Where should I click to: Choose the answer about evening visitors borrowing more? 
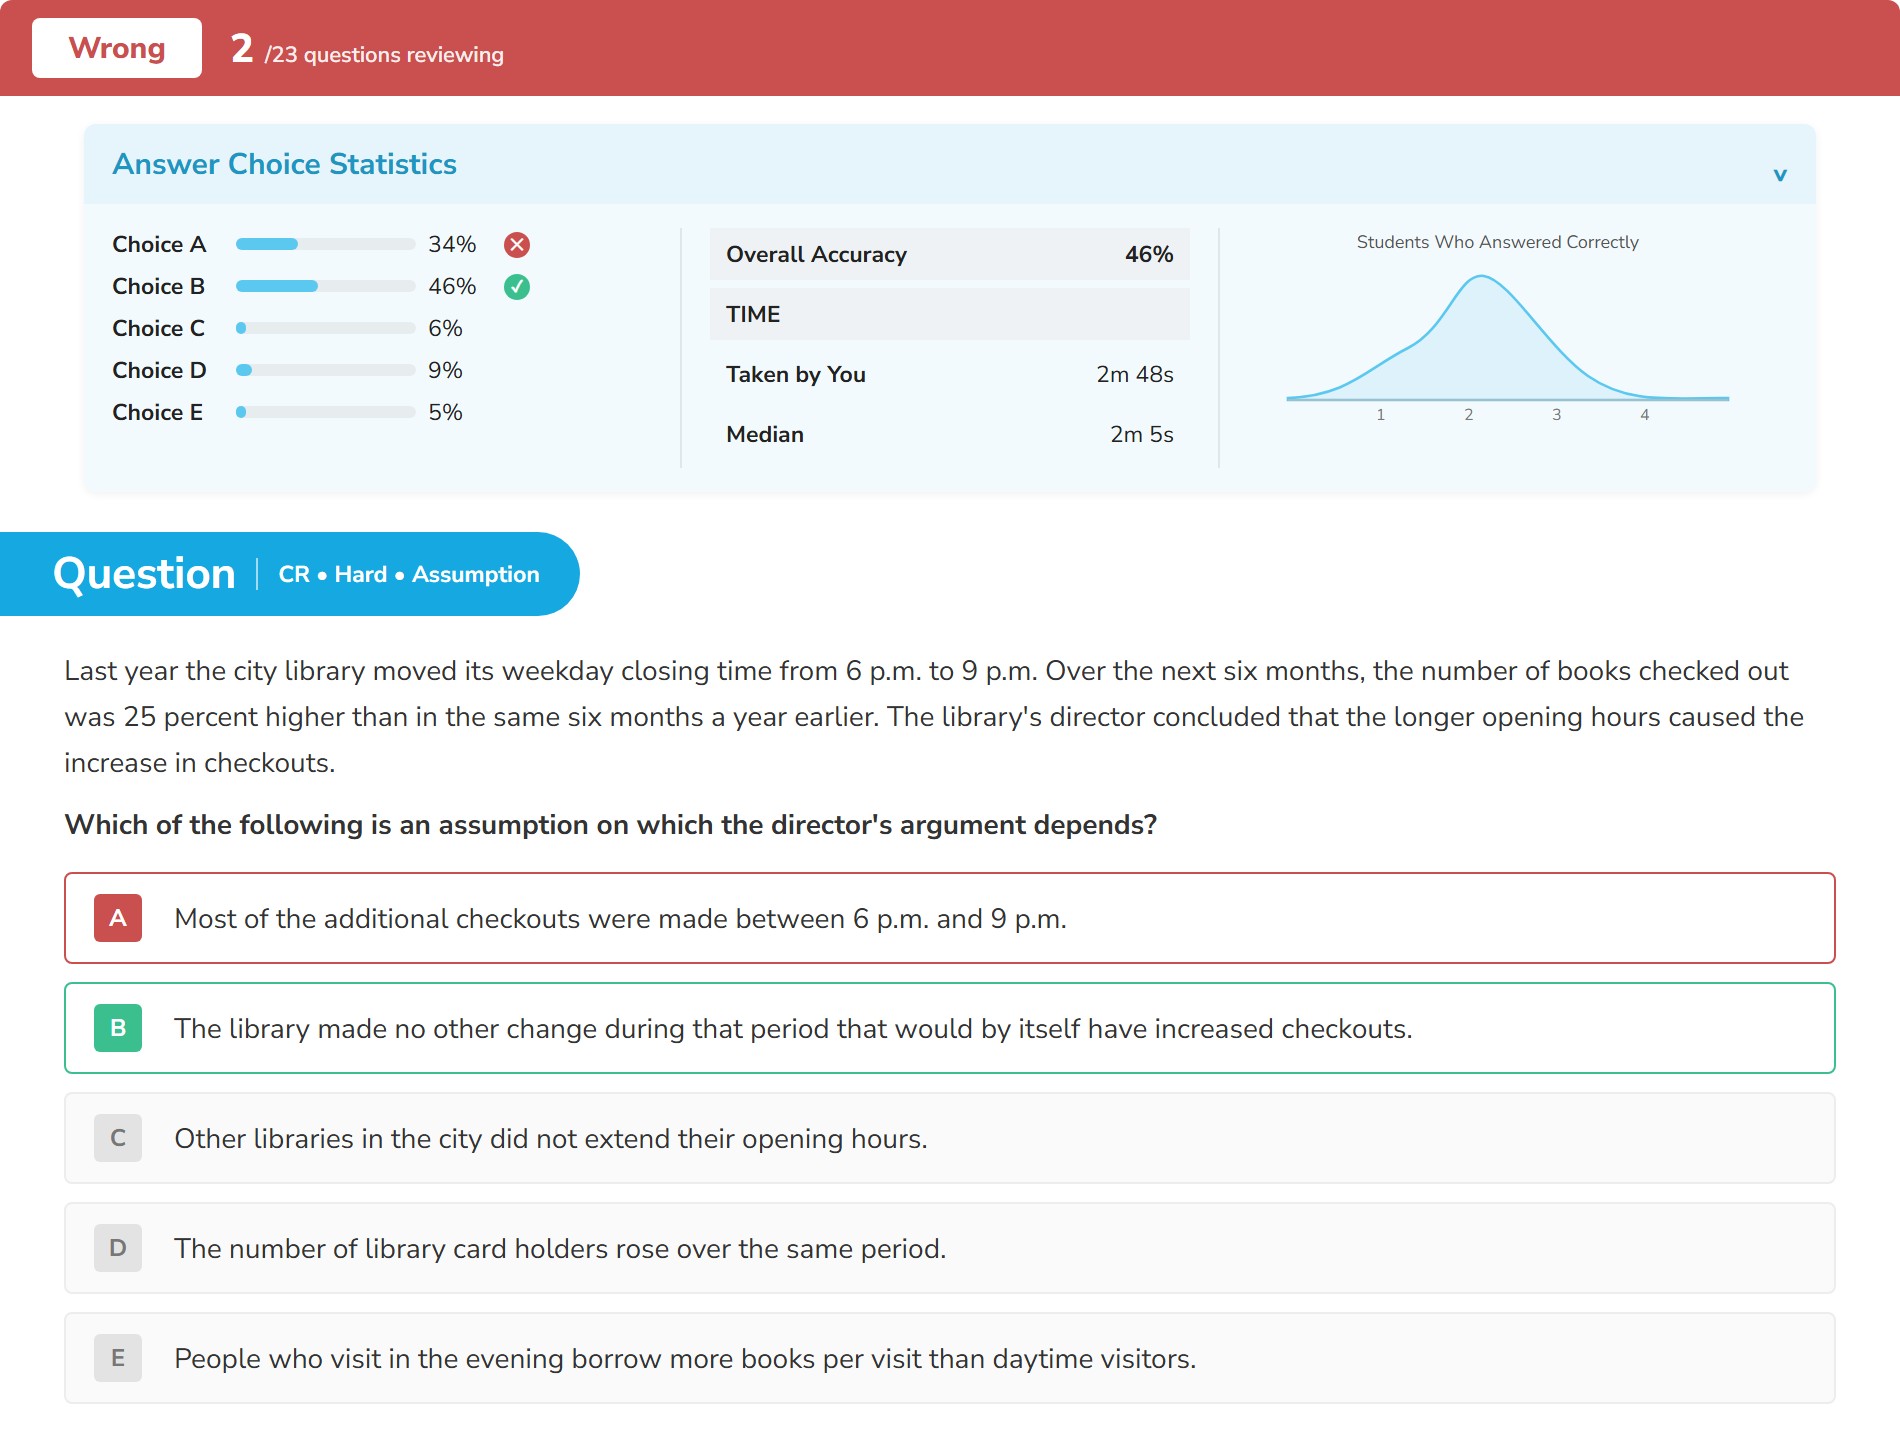[x=950, y=1358]
